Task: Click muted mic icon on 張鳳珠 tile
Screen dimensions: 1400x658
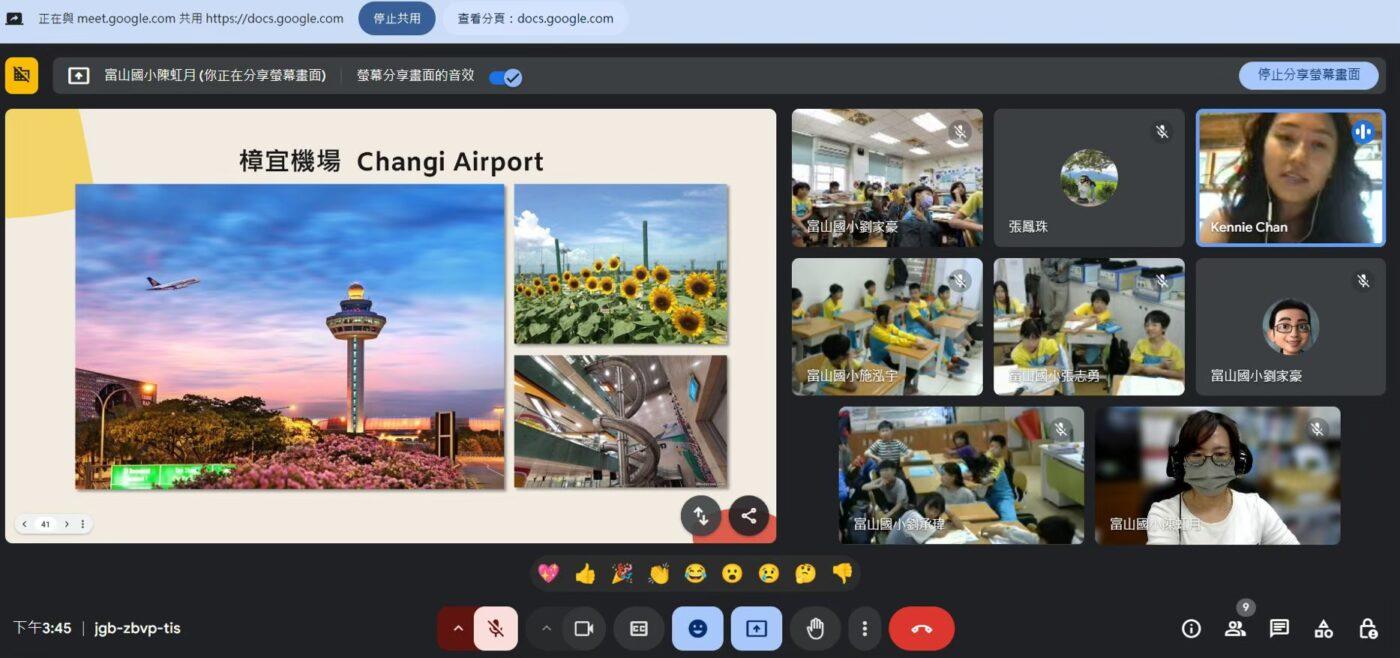Action: (1161, 132)
